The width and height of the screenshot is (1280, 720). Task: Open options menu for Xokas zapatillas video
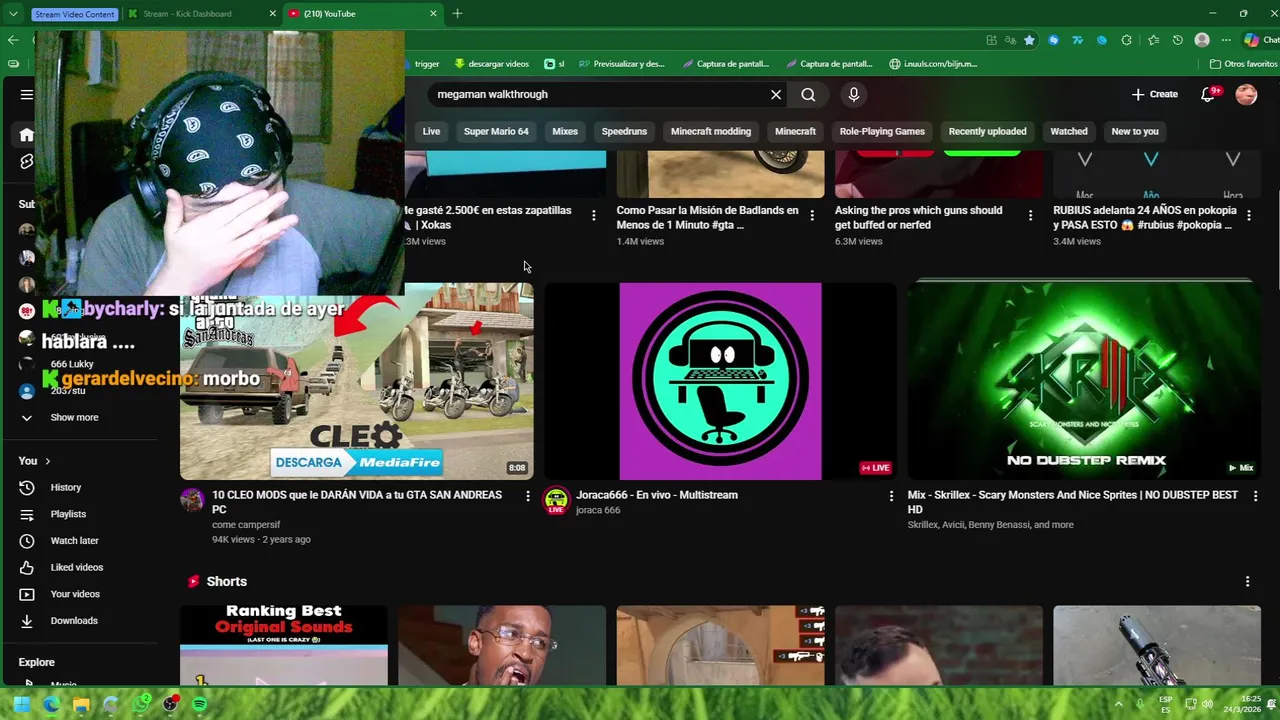pyautogui.click(x=594, y=215)
